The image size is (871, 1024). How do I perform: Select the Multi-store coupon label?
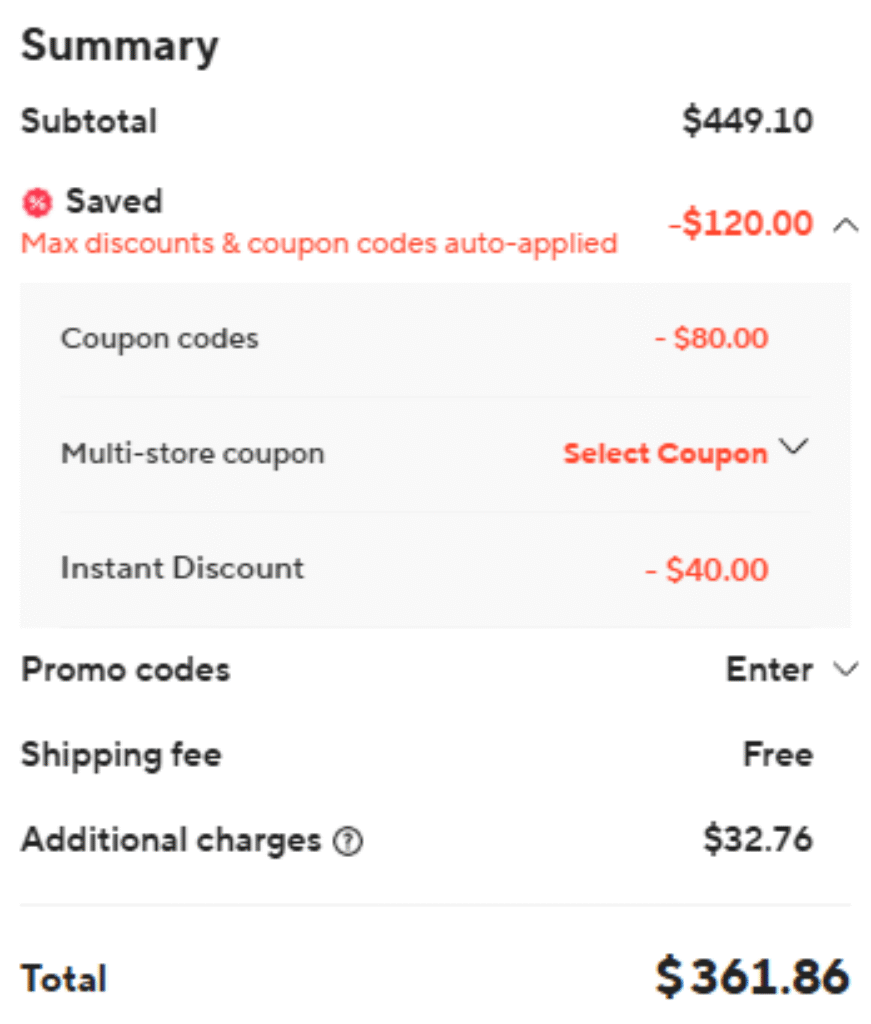click(x=193, y=454)
